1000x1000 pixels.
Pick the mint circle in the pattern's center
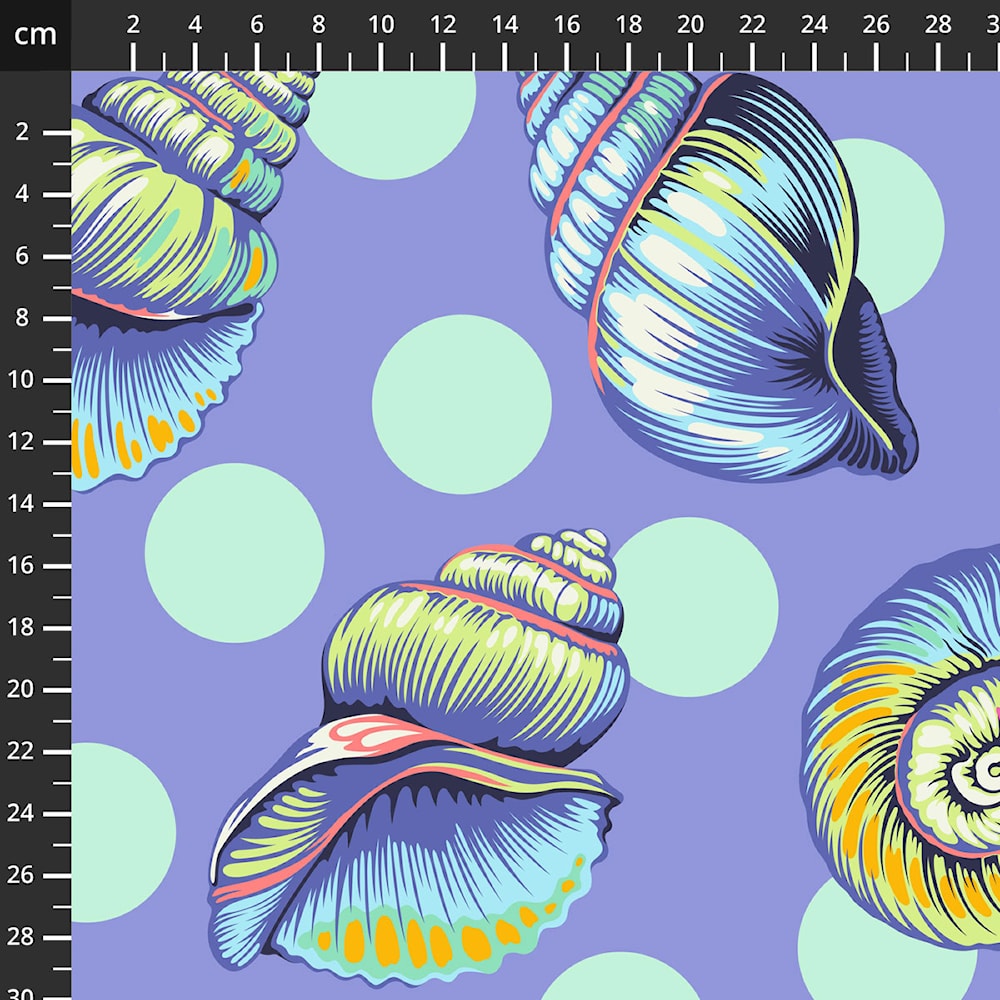pos(462,404)
